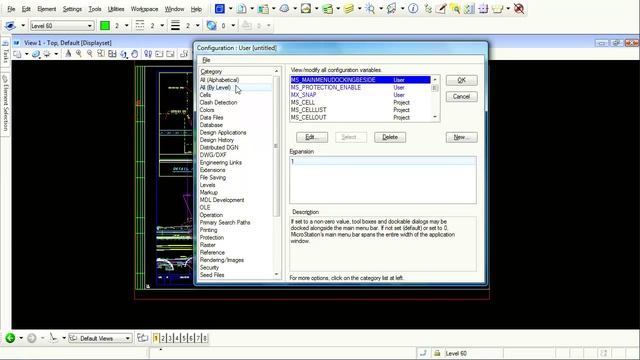
Task: Open the element transparency dropdown showing 0
Action: pos(233,26)
